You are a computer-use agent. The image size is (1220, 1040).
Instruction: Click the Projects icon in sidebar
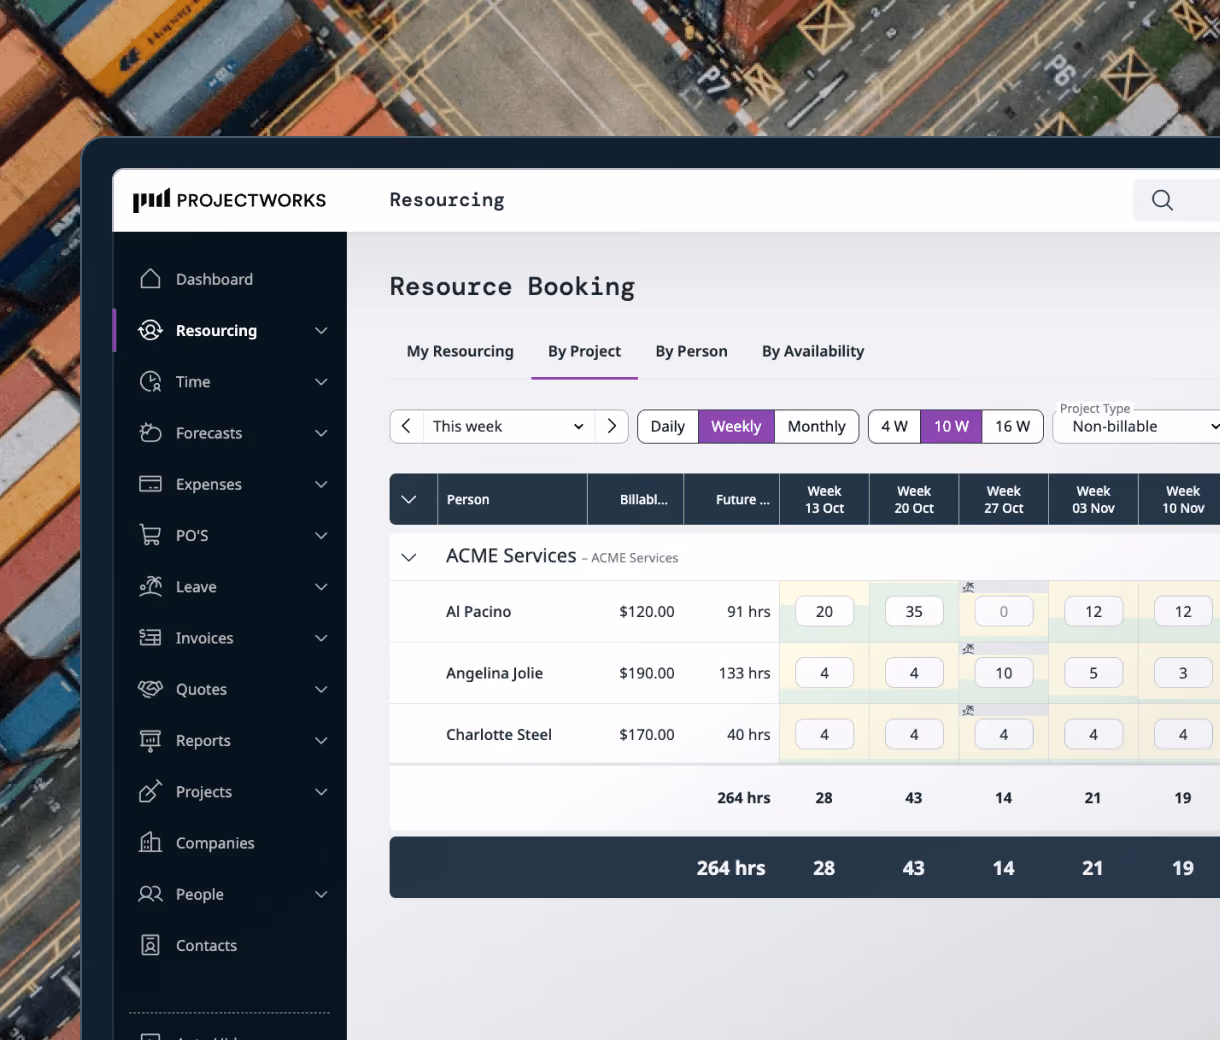click(x=150, y=791)
